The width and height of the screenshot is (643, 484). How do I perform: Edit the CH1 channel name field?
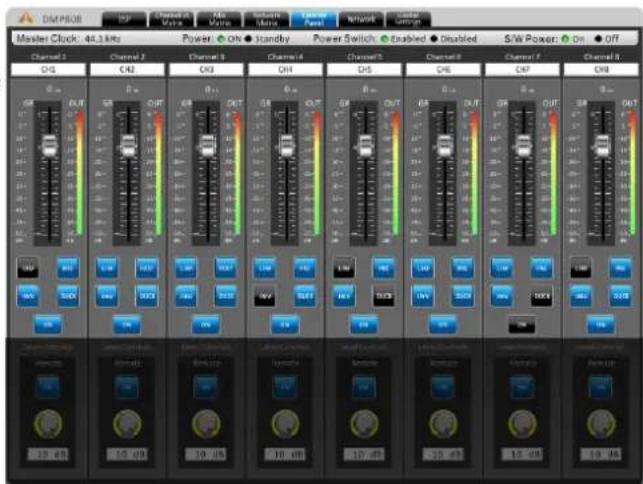[x=48, y=70]
